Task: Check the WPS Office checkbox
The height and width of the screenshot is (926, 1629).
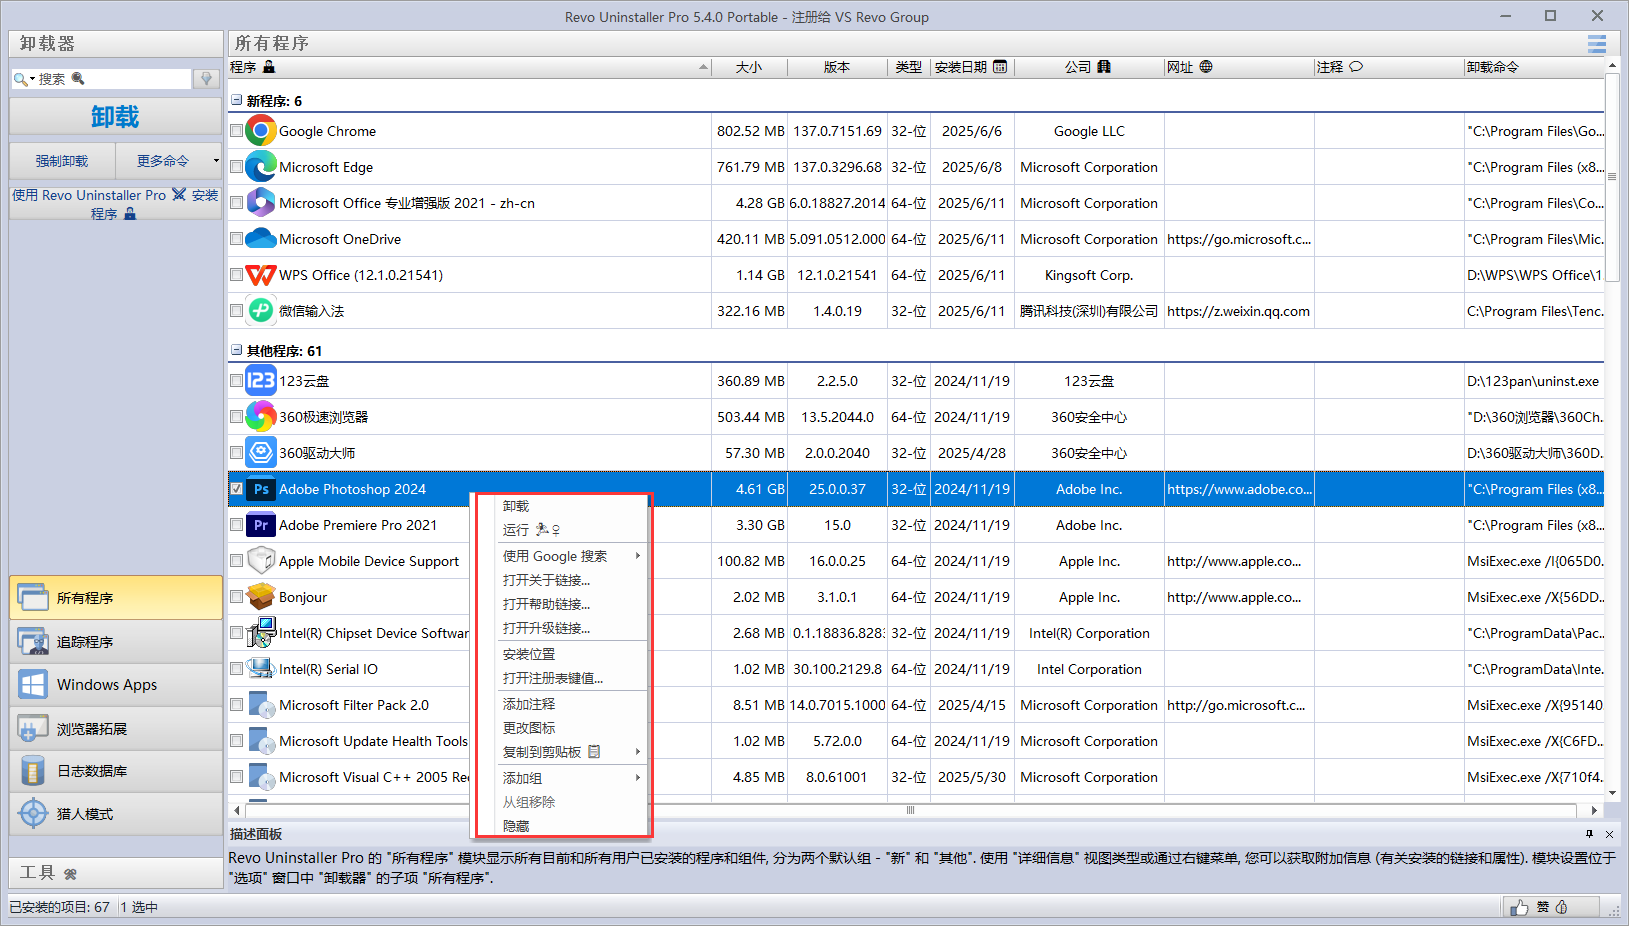Action: click(x=237, y=275)
